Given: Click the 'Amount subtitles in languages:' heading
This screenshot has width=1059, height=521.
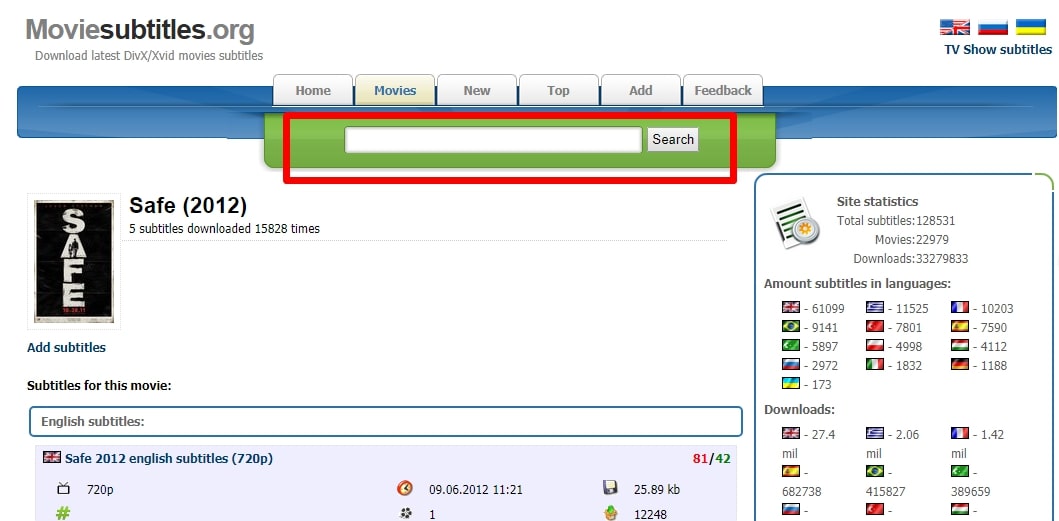Looking at the screenshot, I should tap(857, 284).
